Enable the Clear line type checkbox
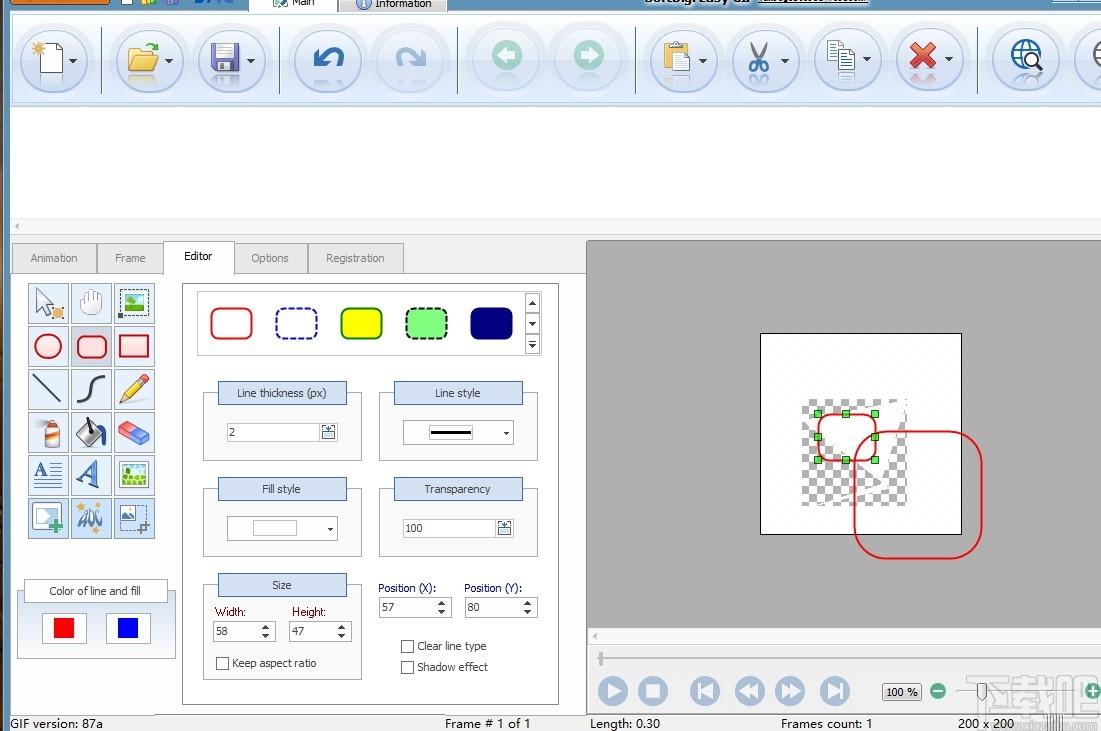This screenshot has height=731, width=1101. tap(407, 646)
